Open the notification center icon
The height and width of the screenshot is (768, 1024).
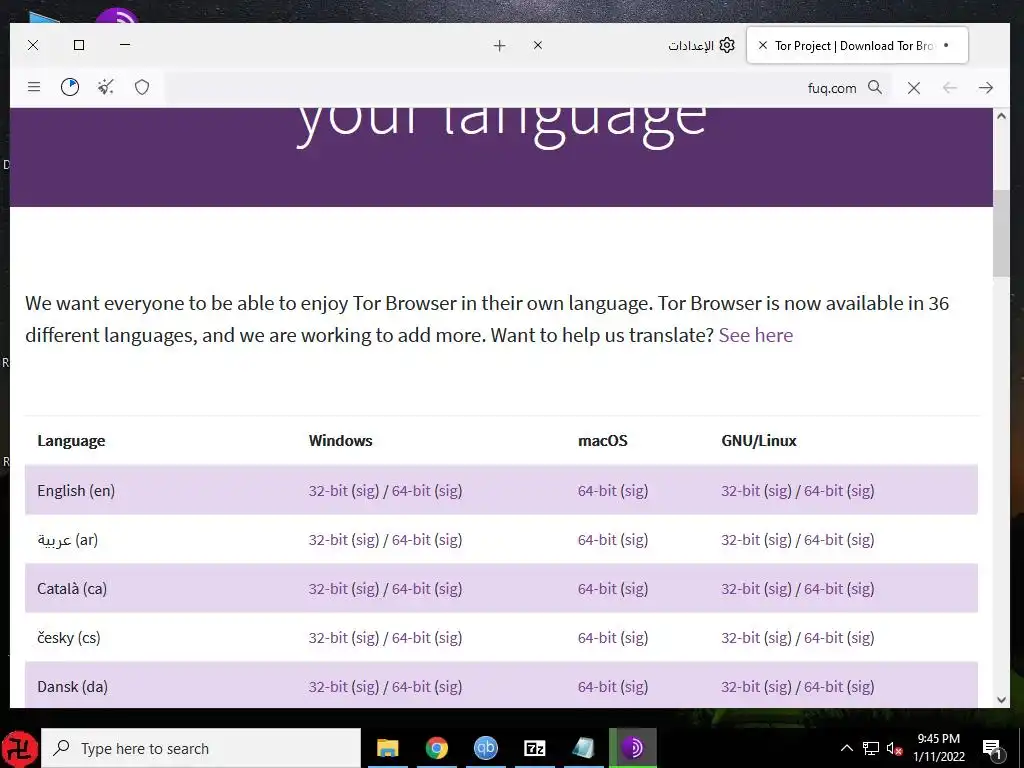click(x=992, y=749)
